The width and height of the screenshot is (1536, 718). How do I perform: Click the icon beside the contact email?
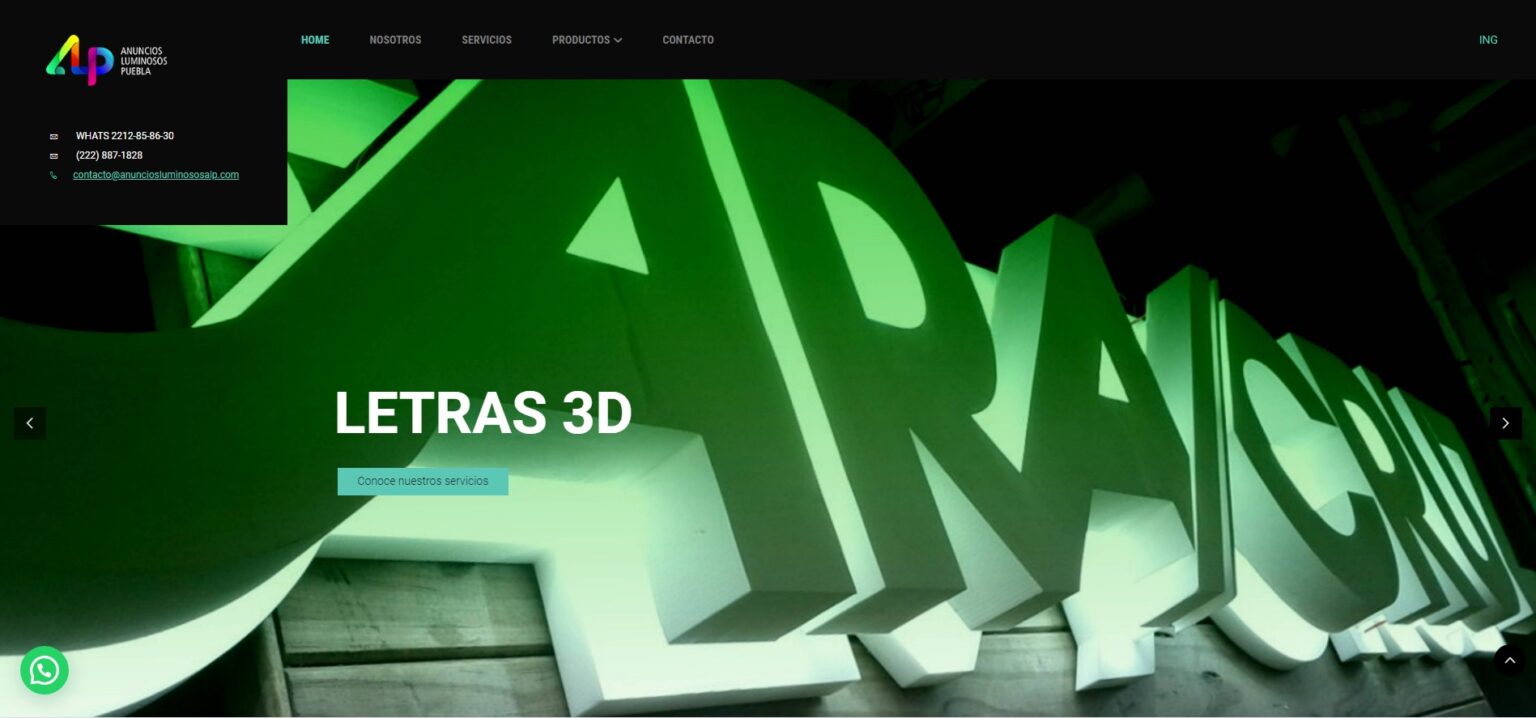click(x=54, y=175)
